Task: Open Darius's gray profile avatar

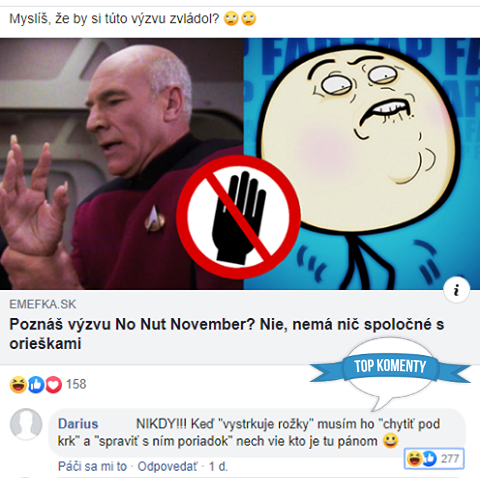Action: (x=26, y=424)
